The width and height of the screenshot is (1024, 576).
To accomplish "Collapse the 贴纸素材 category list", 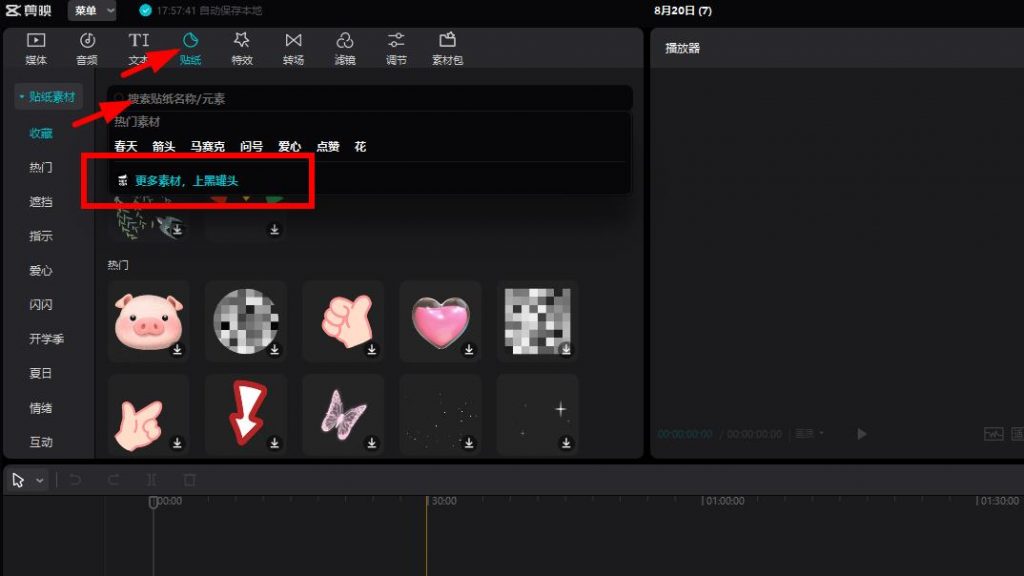I will [x=48, y=97].
